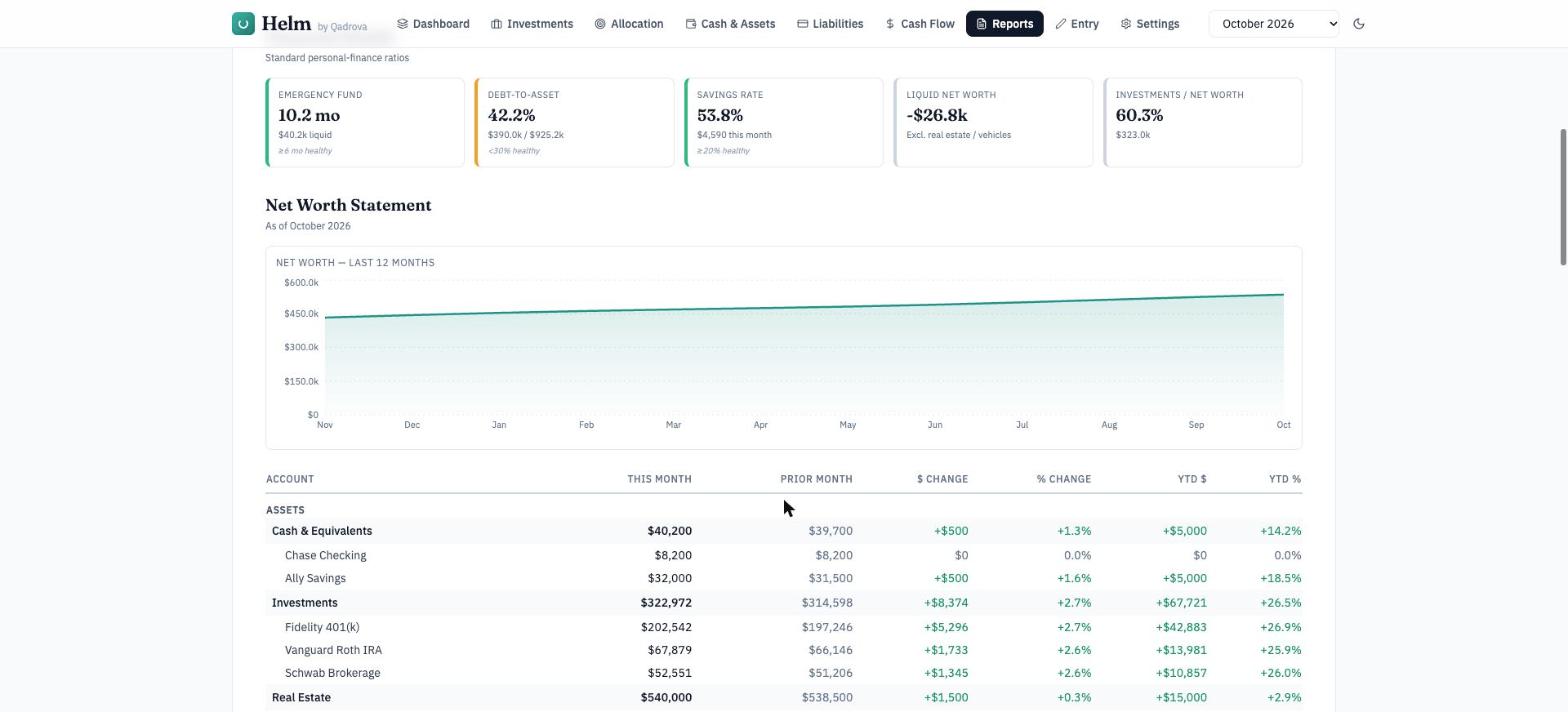Click the ACCOUNT column header
Viewport: 1568px width, 712px height.
(x=290, y=479)
